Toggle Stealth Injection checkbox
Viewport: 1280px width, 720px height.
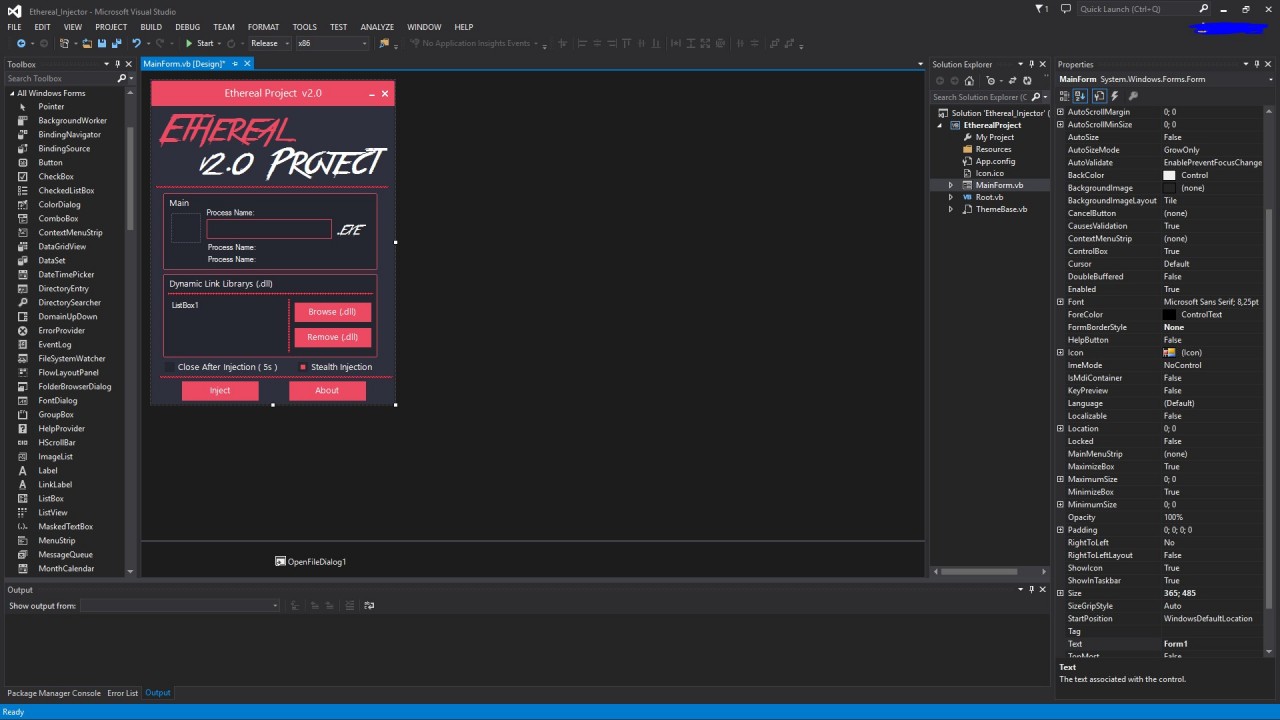pyautogui.click(x=303, y=367)
